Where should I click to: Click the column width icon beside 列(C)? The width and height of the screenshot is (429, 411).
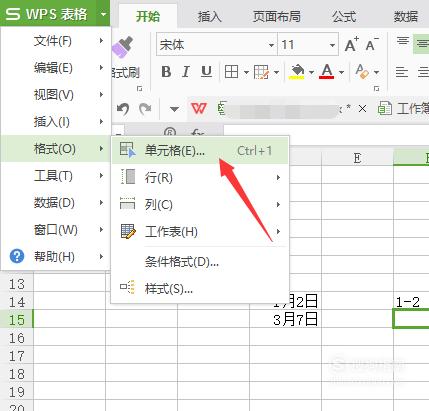click(127, 203)
